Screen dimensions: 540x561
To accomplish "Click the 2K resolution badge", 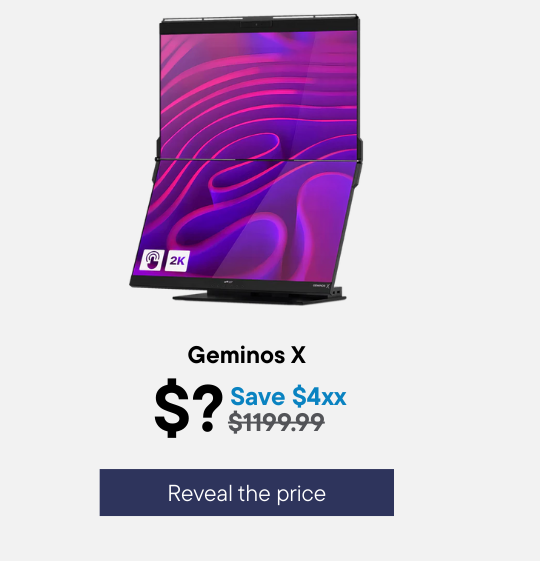I will (177, 260).
